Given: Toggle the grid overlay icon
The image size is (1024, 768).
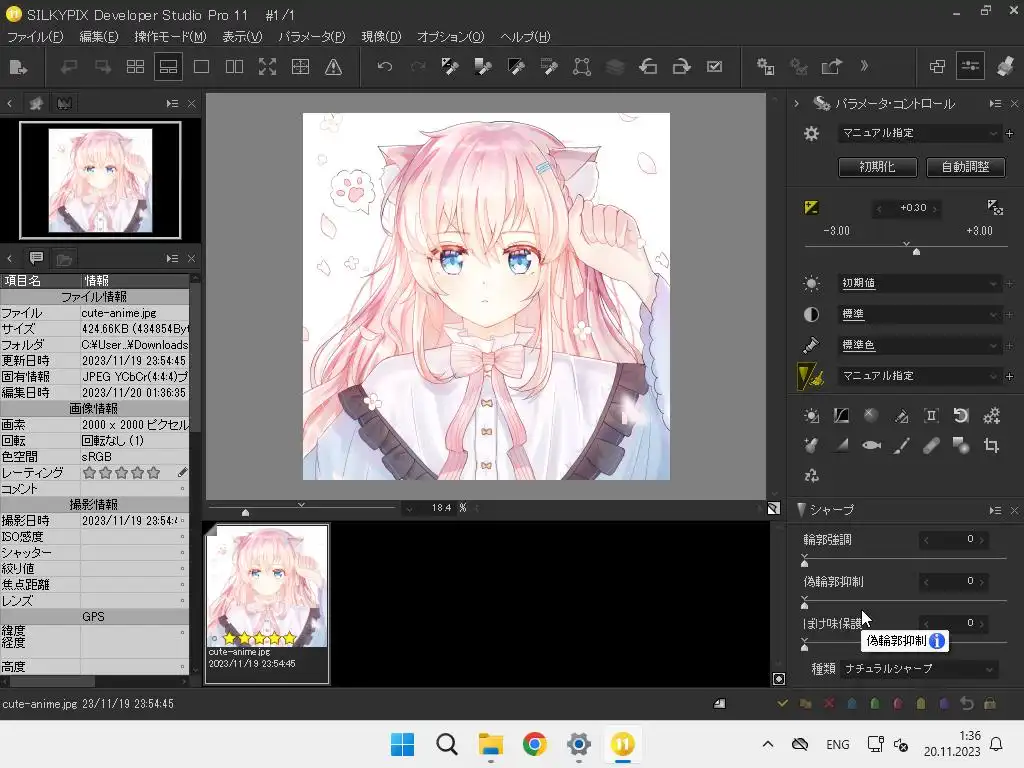Looking at the screenshot, I should (300, 67).
